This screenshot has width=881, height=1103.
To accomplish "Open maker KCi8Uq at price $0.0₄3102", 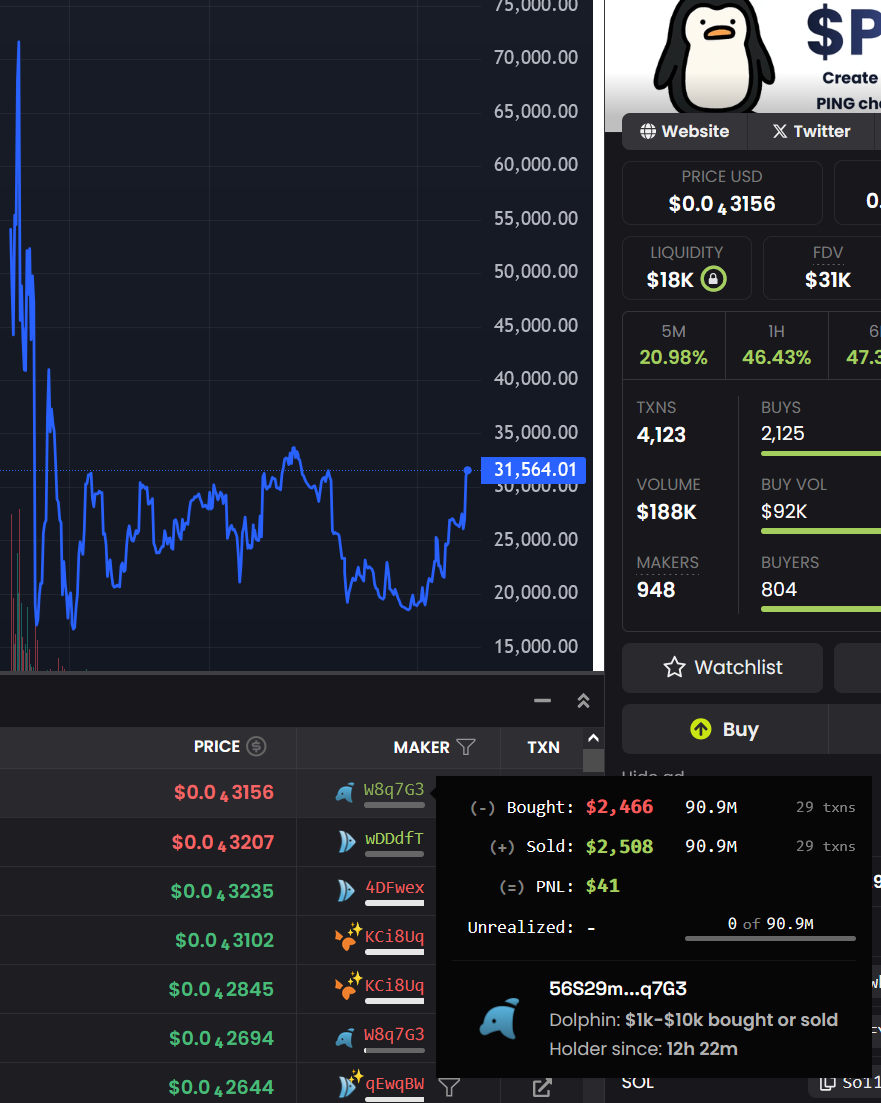I will (x=394, y=936).
